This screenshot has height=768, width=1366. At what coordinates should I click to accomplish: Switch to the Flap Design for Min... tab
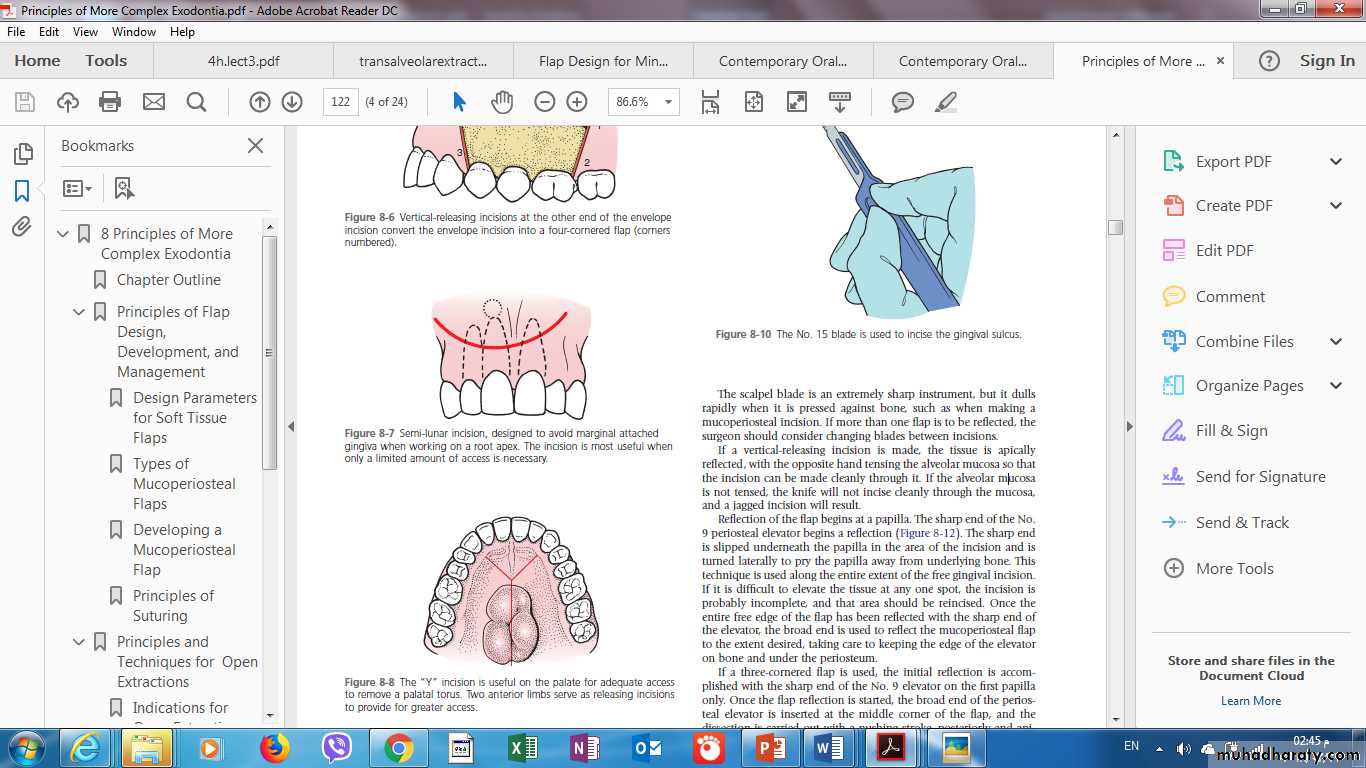tap(603, 61)
